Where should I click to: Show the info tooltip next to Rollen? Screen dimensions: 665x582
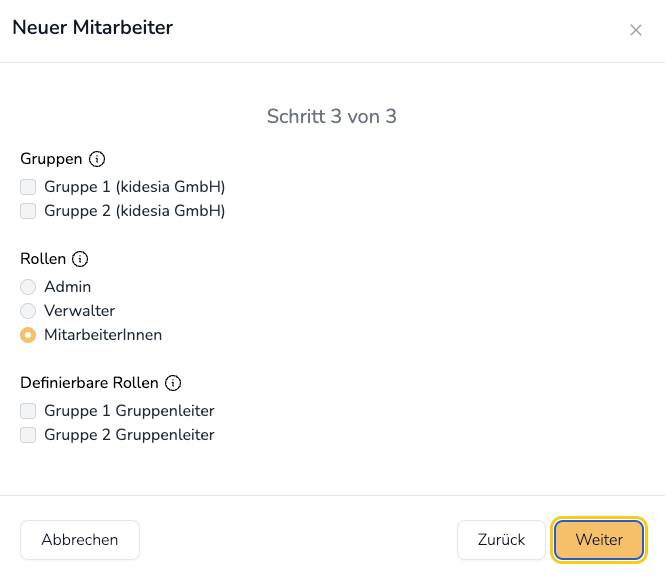pos(80,259)
